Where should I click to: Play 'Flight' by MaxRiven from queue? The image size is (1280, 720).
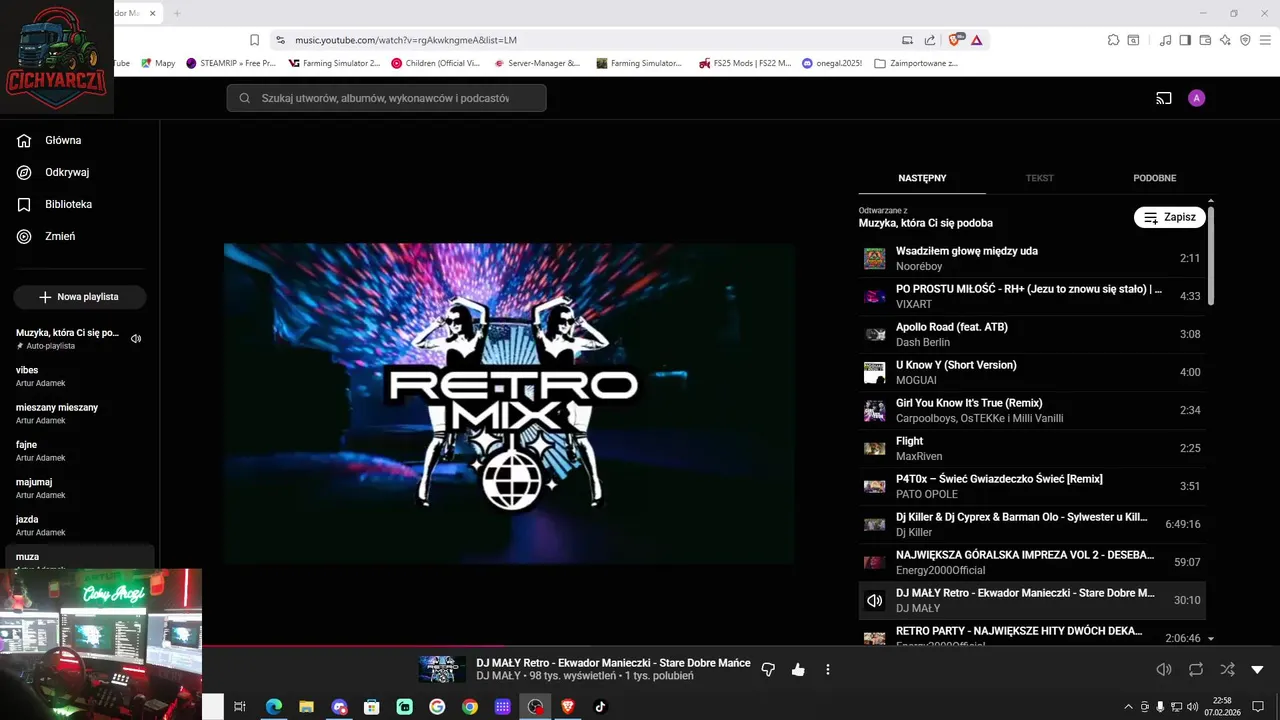(x=1032, y=449)
